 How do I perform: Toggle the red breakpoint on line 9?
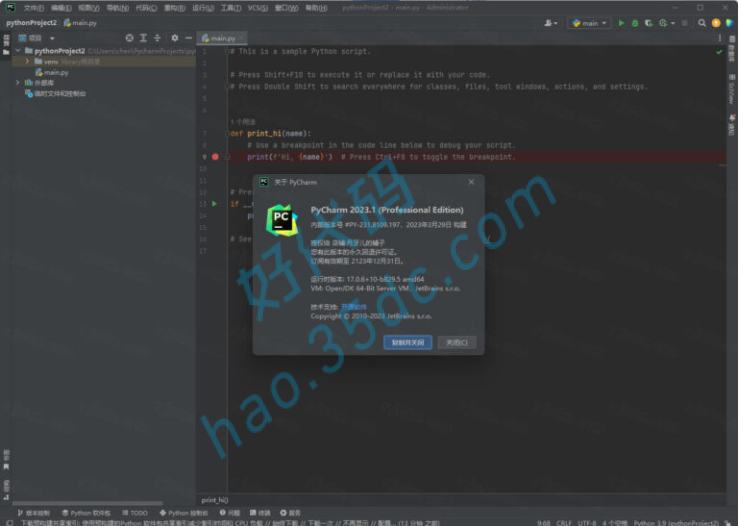pyautogui.click(x=215, y=157)
